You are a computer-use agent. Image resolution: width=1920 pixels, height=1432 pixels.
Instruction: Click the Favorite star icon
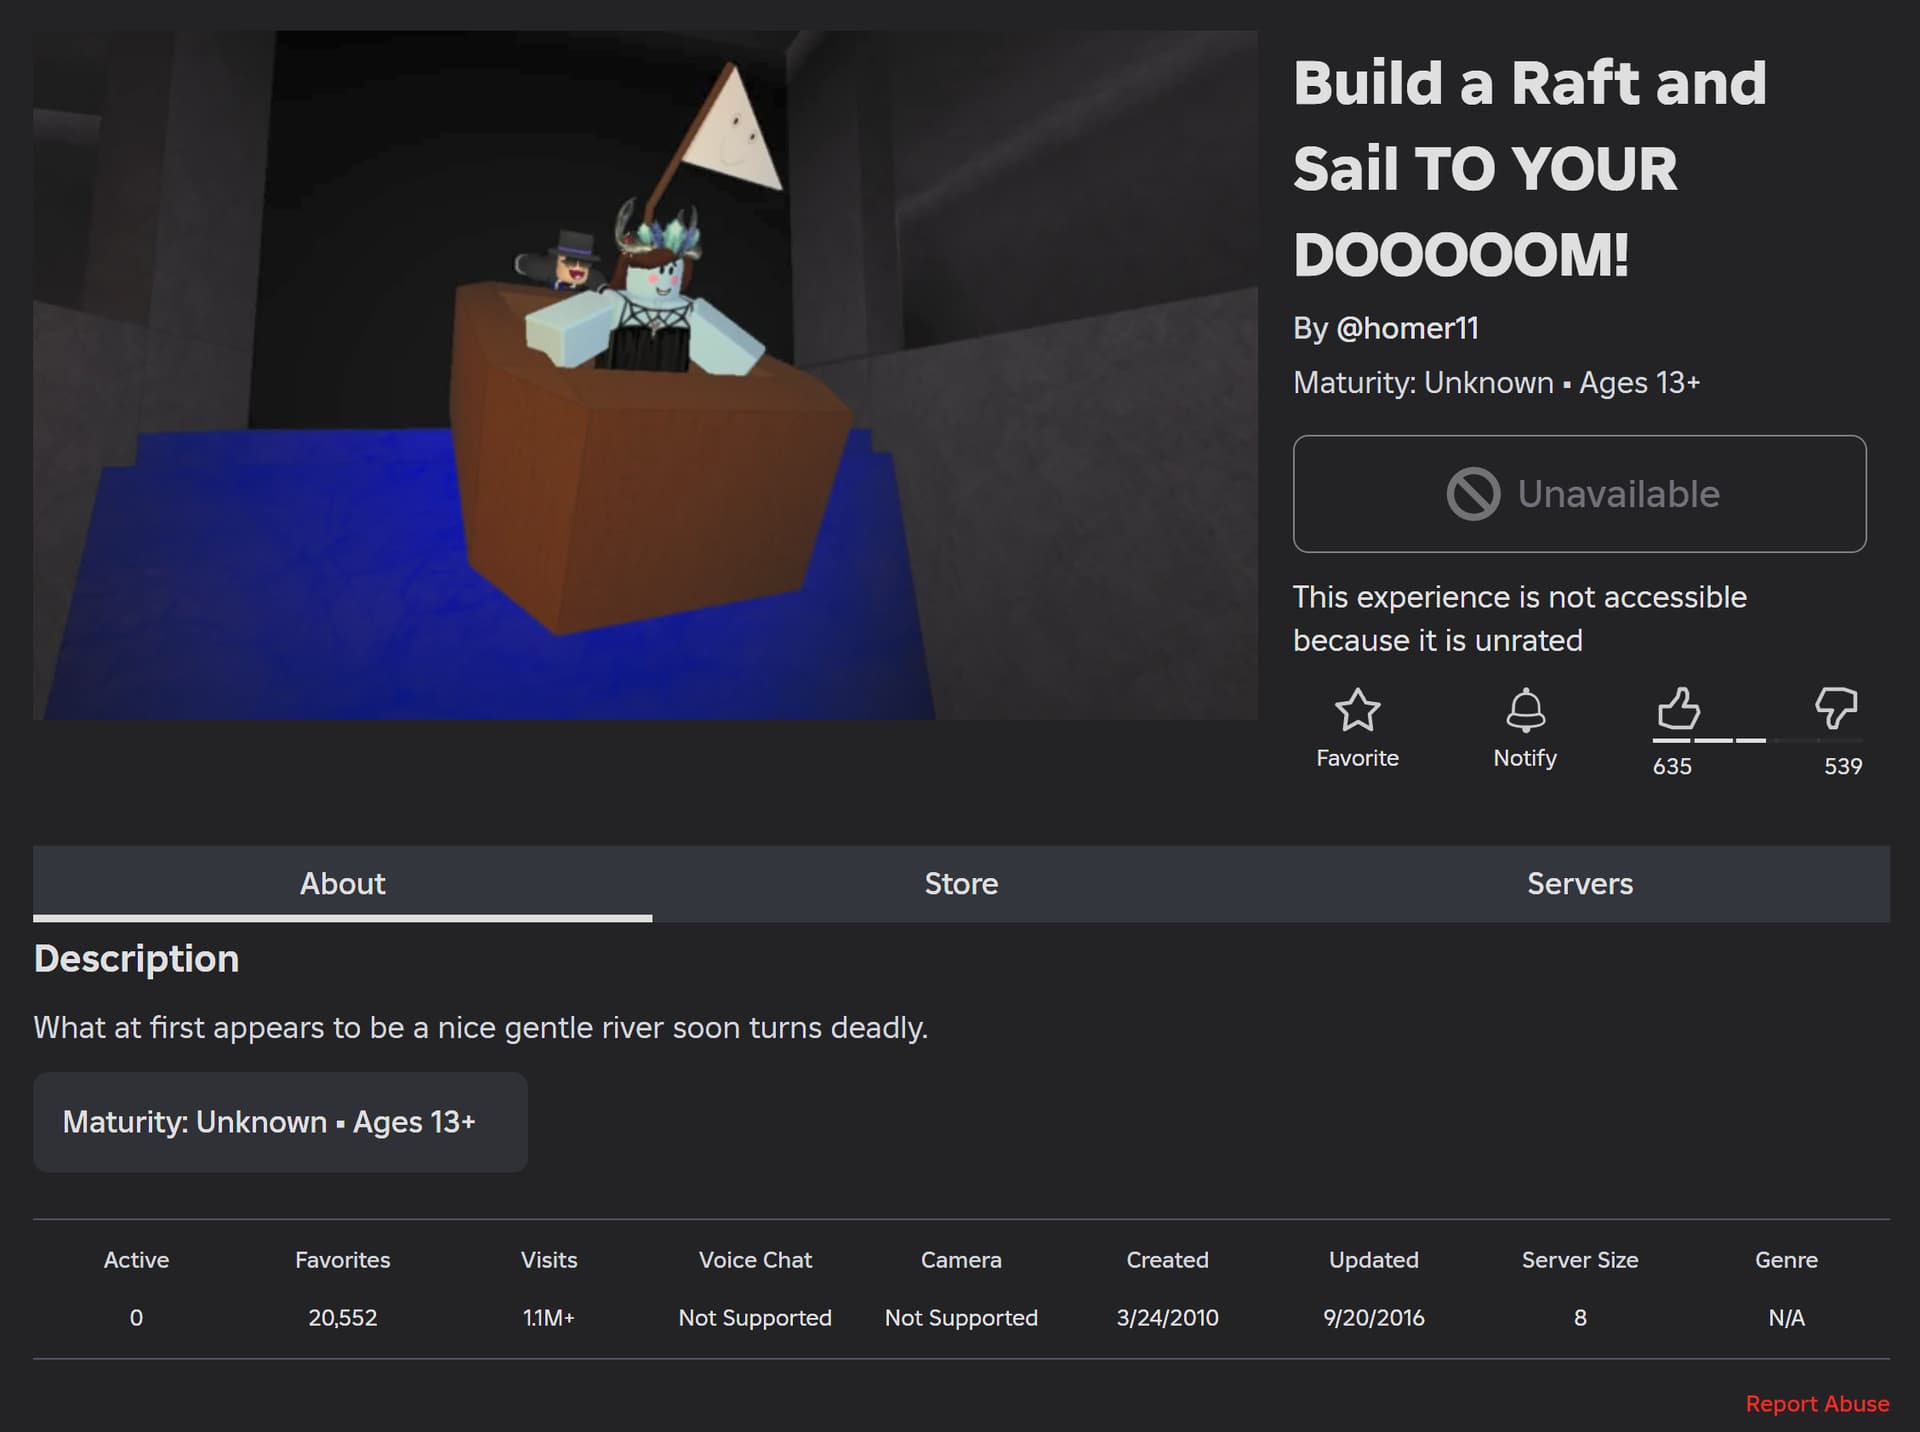1357,710
